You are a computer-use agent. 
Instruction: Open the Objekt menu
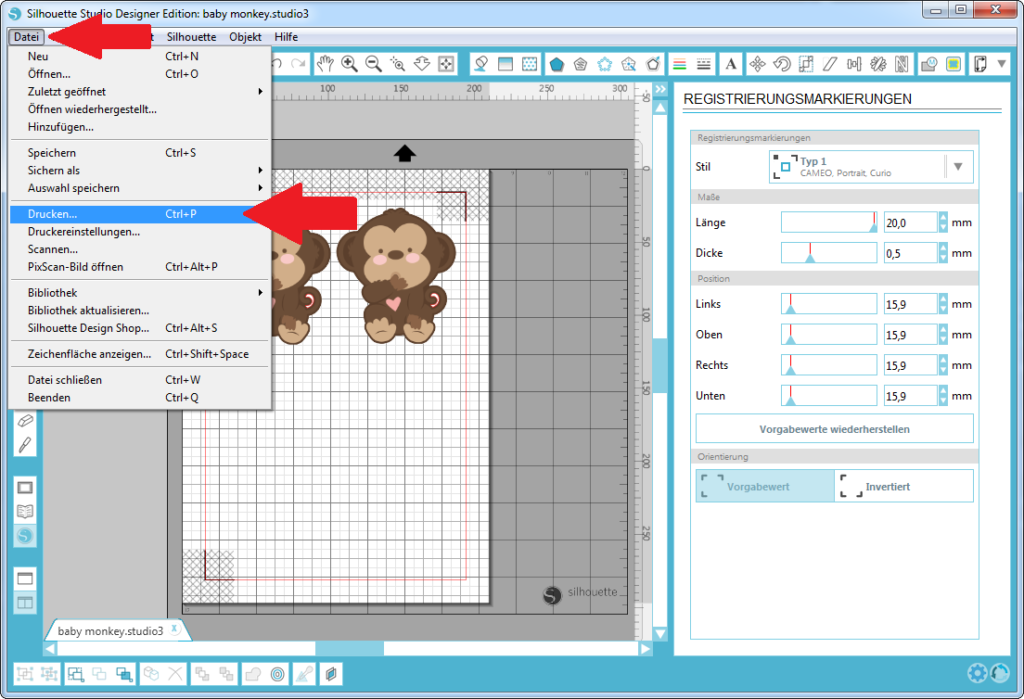coord(245,37)
